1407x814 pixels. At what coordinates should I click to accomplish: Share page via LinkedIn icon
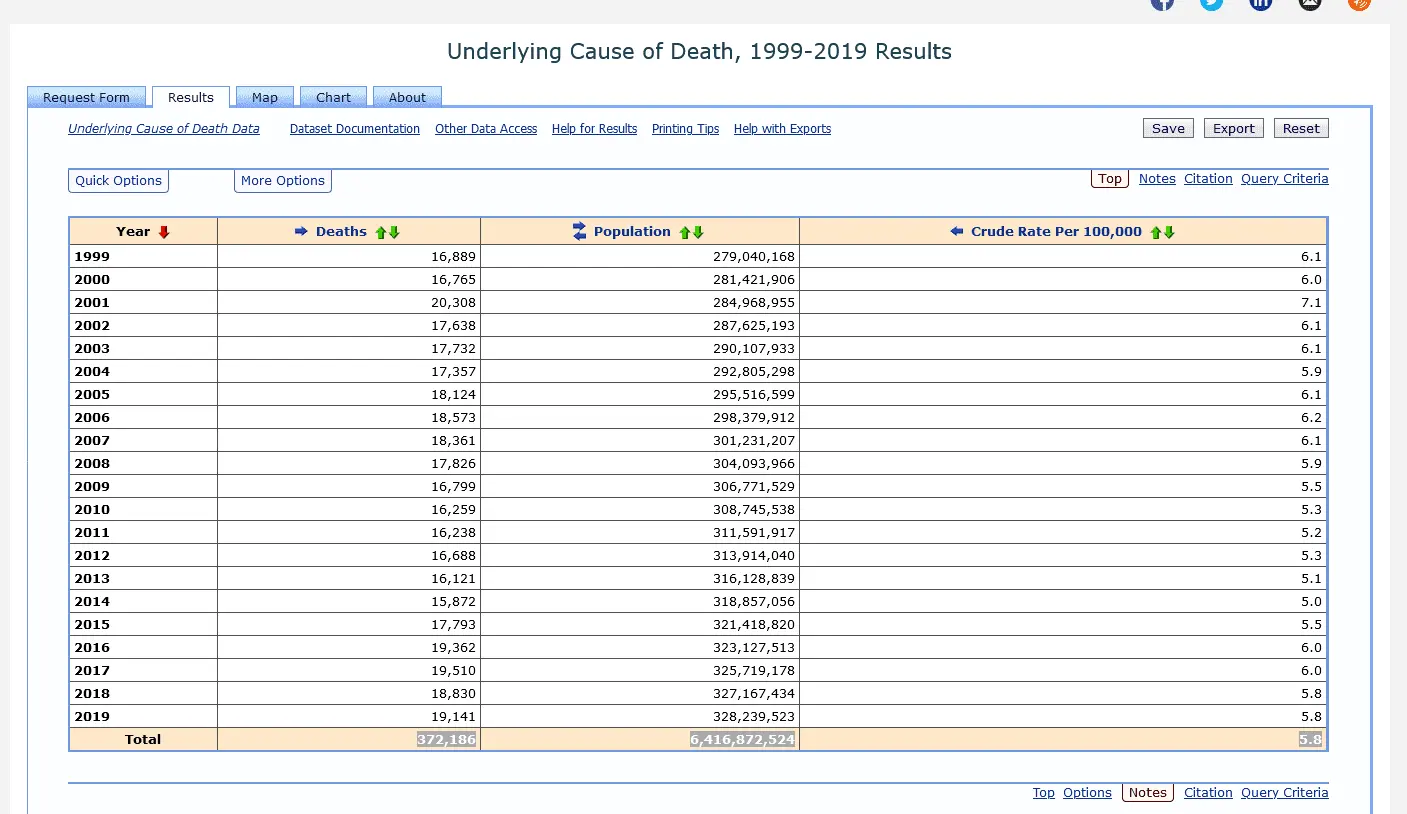1261,3
